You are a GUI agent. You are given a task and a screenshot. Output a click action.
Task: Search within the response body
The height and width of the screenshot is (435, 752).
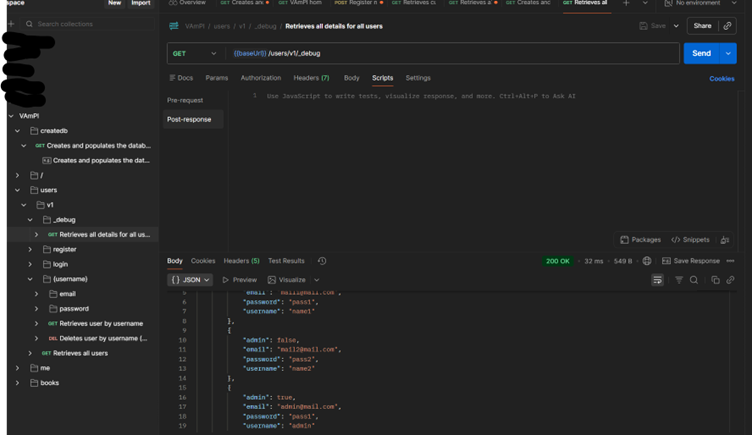(x=693, y=280)
